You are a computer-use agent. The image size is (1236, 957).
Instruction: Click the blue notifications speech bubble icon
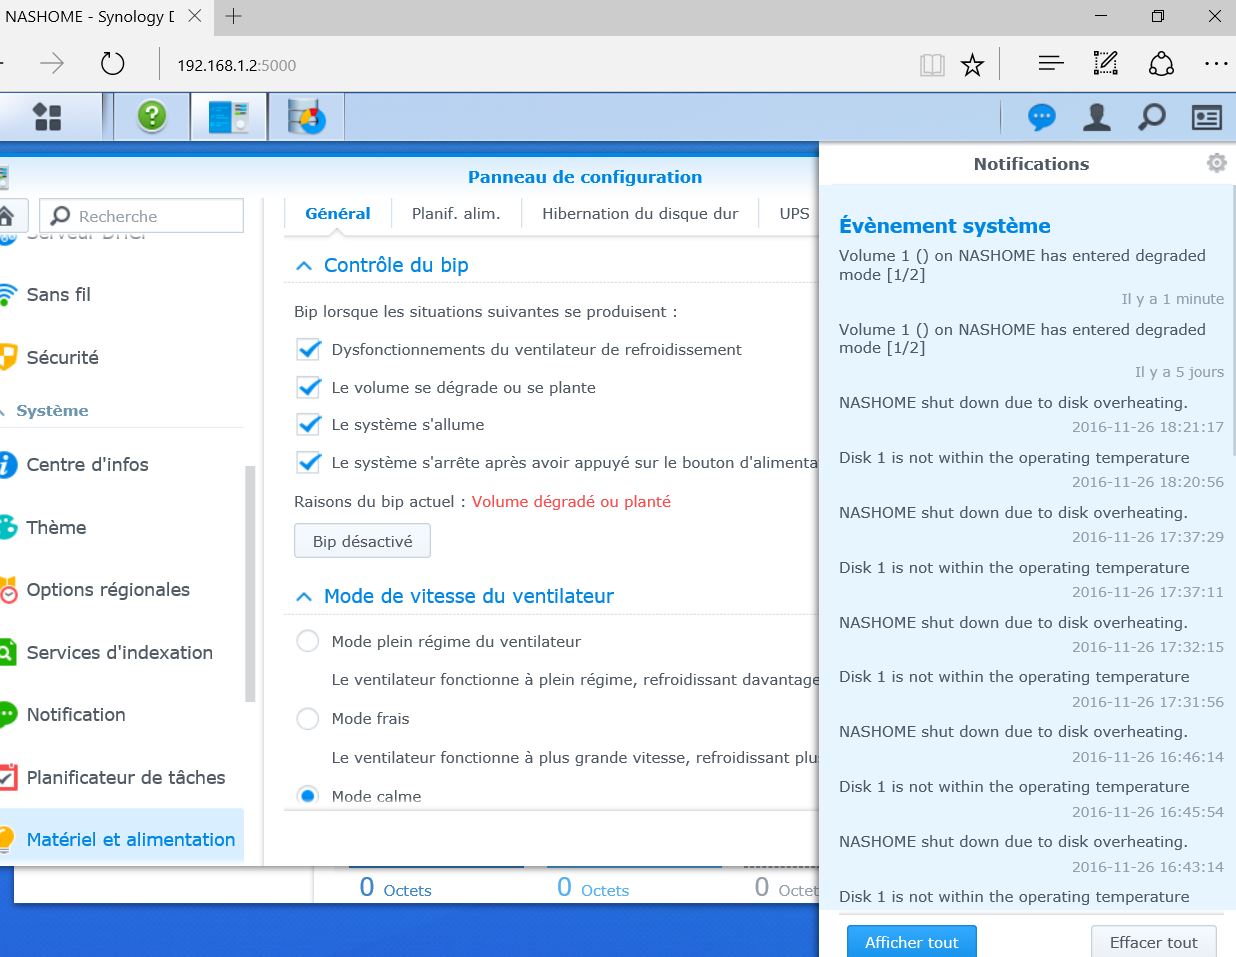tap(1042, 117)
